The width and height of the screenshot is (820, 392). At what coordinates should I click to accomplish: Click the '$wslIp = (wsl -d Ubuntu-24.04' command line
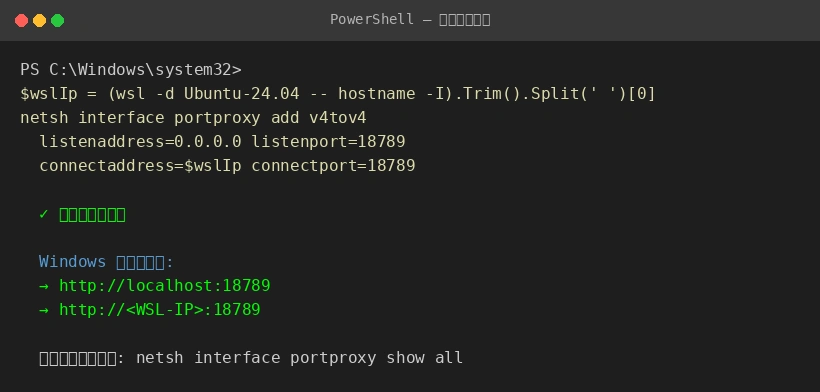click(337, 94)
